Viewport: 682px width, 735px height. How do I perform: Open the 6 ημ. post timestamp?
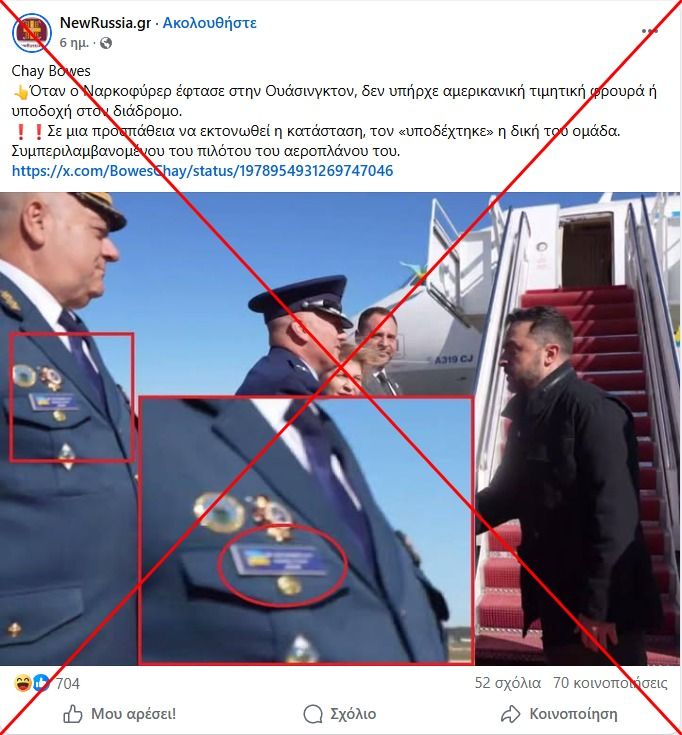(74, 43)
